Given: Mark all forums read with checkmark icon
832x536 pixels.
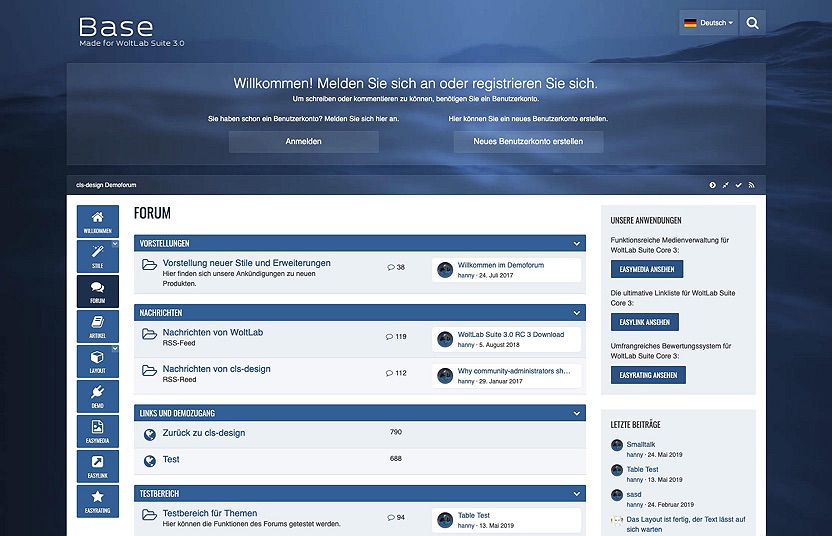Looking at the screenshot, I should click(739, 185).
